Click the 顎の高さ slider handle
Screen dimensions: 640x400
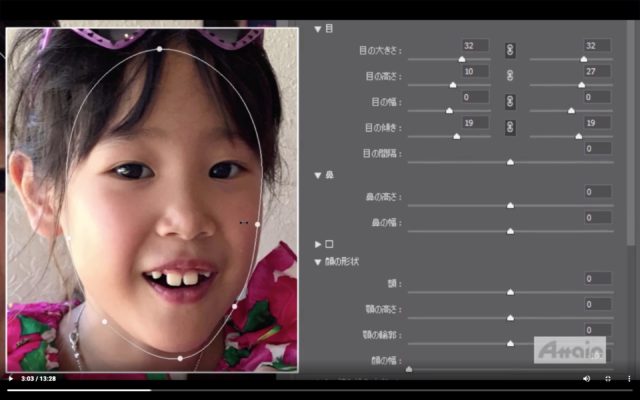[x=510, y=318]
